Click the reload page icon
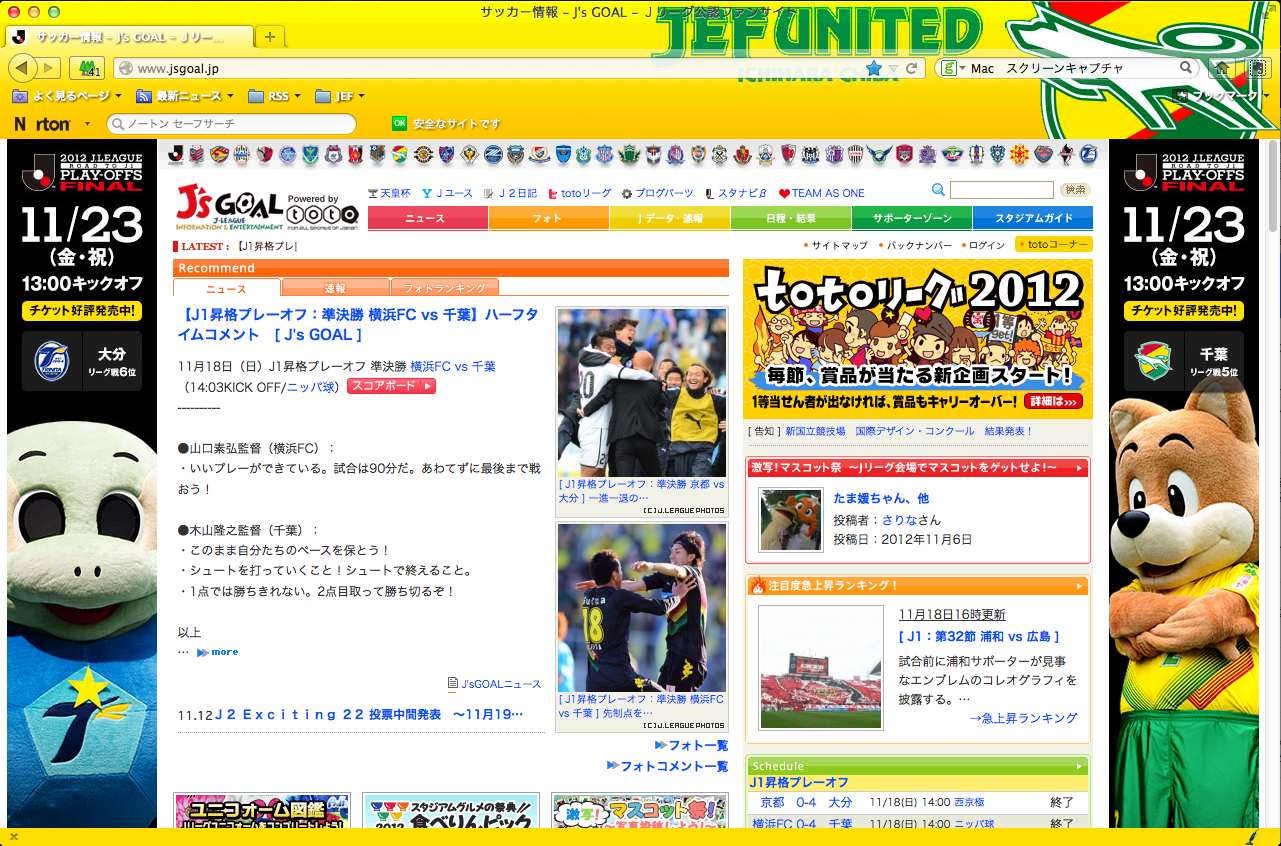1281x846 pixels. (912, 69)
